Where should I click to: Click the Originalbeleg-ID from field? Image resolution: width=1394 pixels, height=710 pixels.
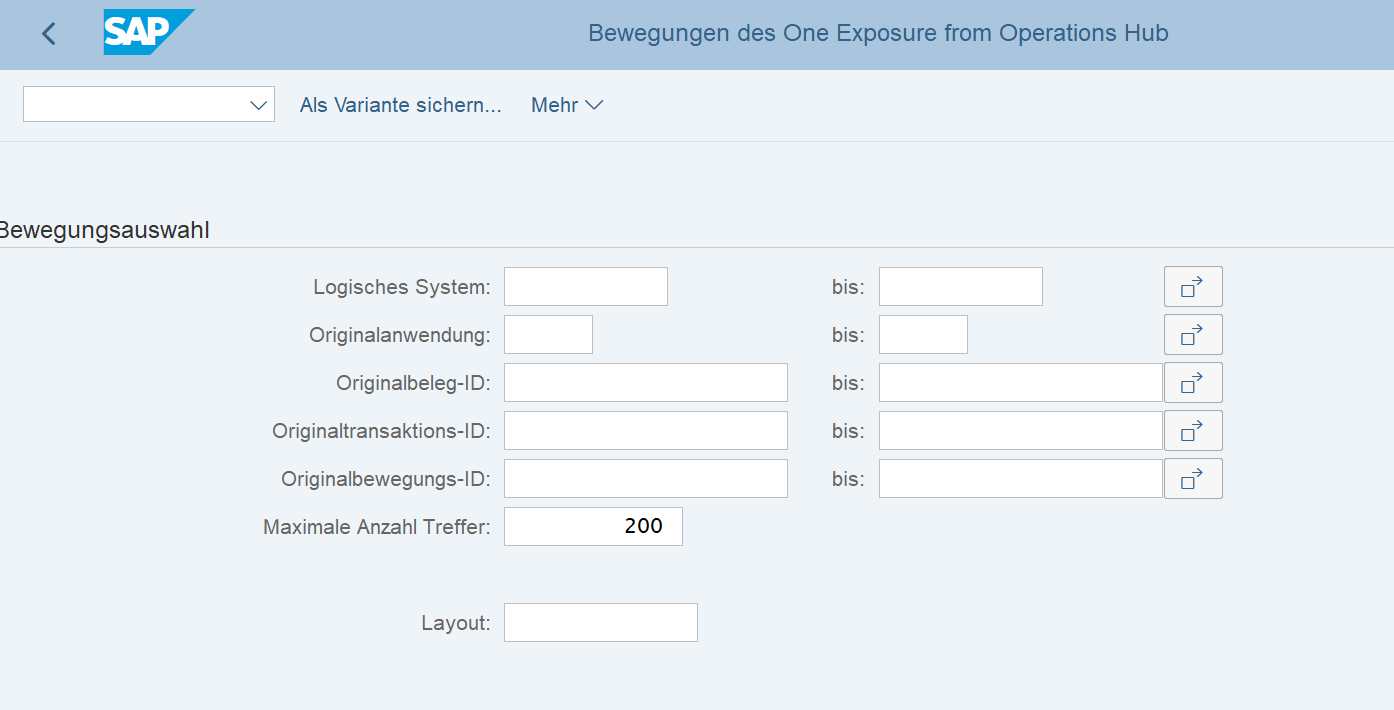[x=645, y=383]
